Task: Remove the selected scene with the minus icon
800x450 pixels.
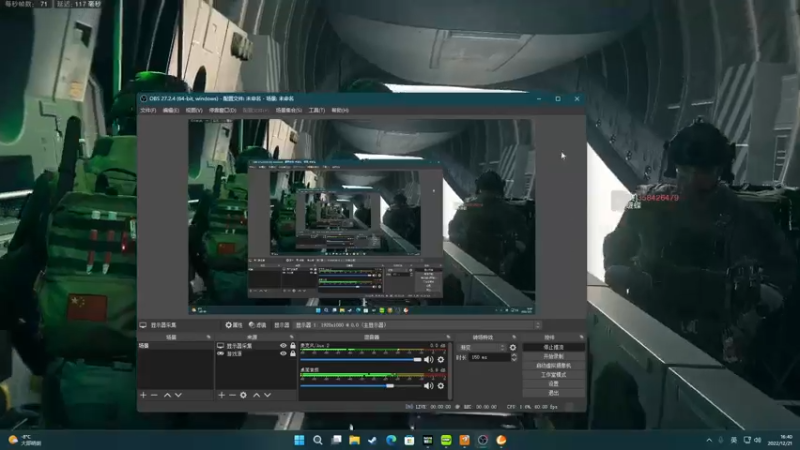Action: [154, 395]
